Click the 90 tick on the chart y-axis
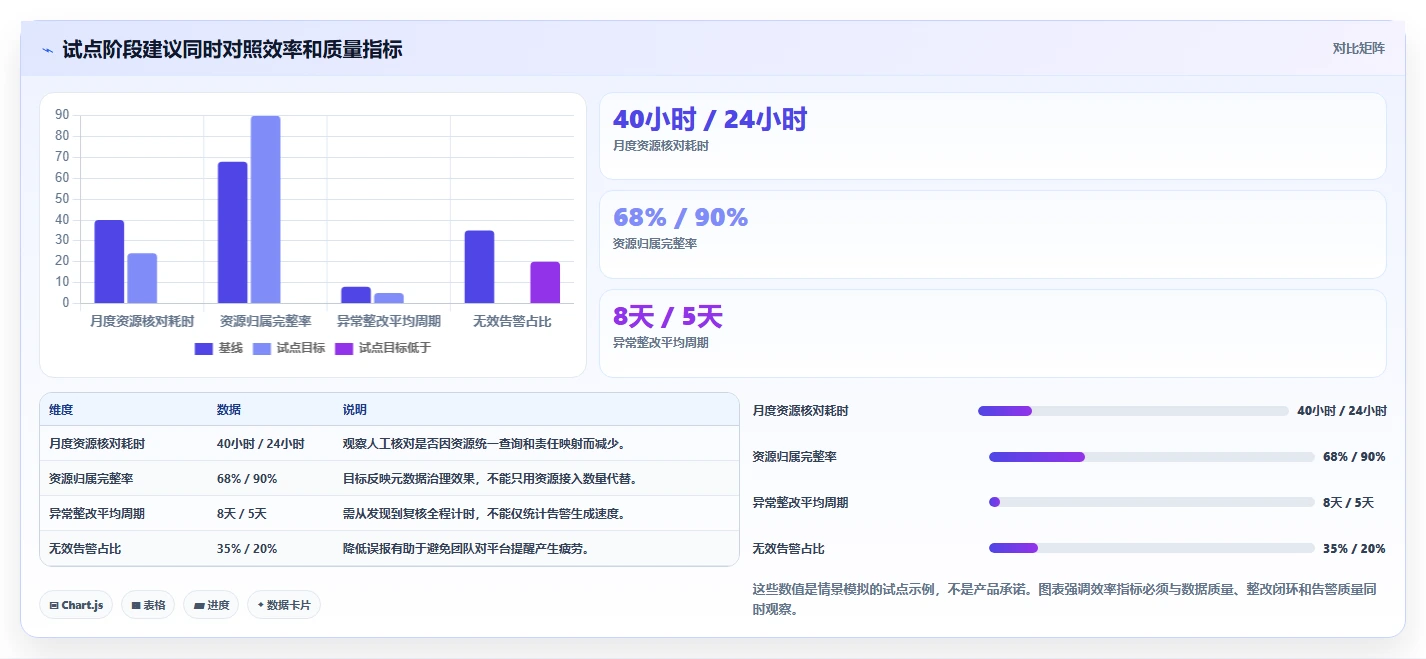1426x659 pixels. coord(63,115)
